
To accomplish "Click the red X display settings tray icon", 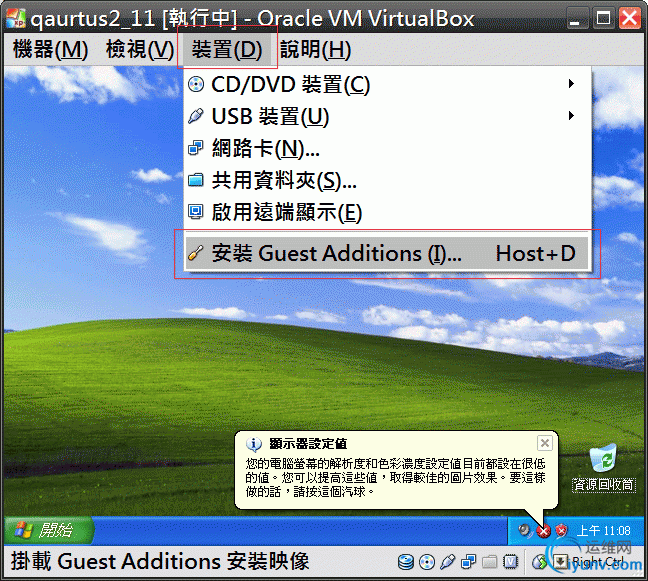I will (543, 531).
